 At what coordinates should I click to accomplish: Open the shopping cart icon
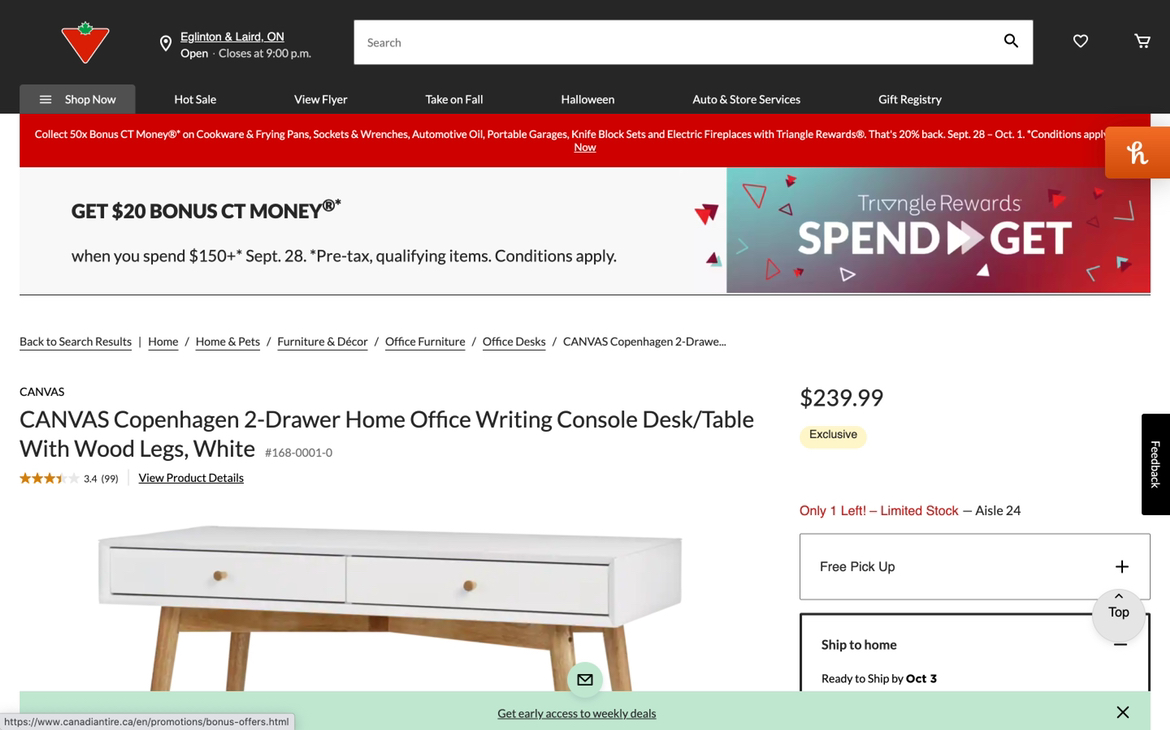[1142, 41]
